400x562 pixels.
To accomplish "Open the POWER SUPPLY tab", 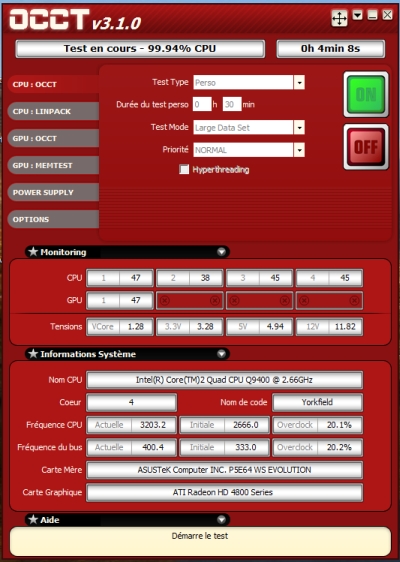I will (x=53, y=192).
